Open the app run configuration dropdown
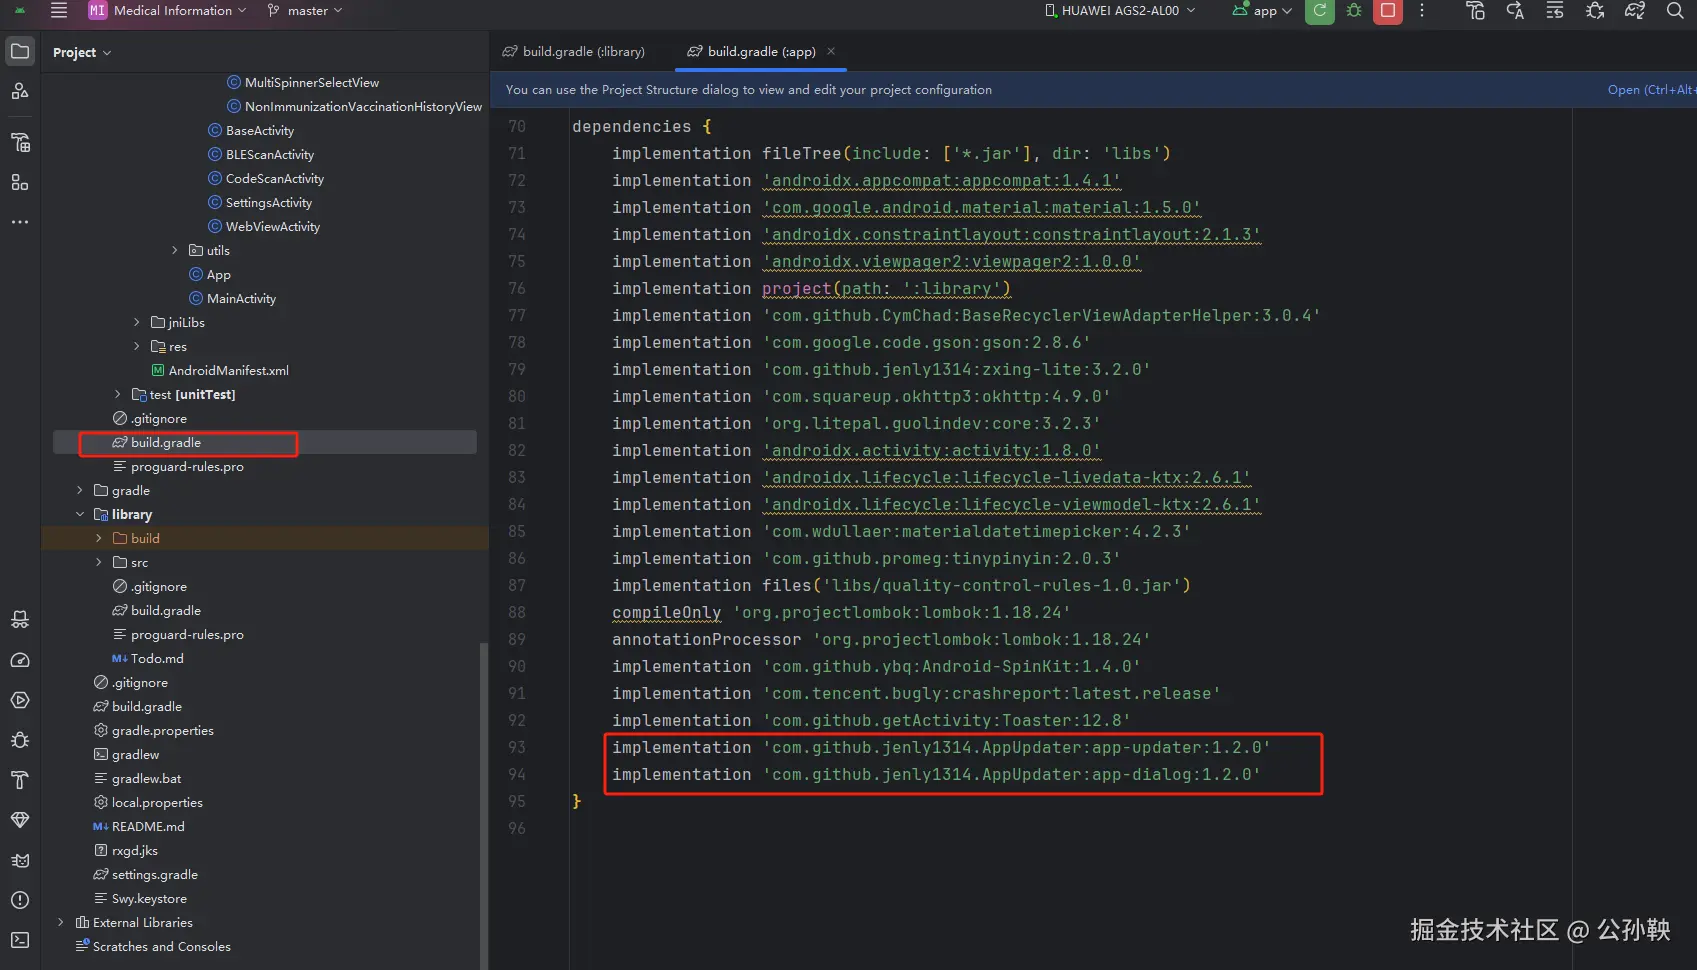The height and width of the screenshot is (970, 1697). (1263, 11)
